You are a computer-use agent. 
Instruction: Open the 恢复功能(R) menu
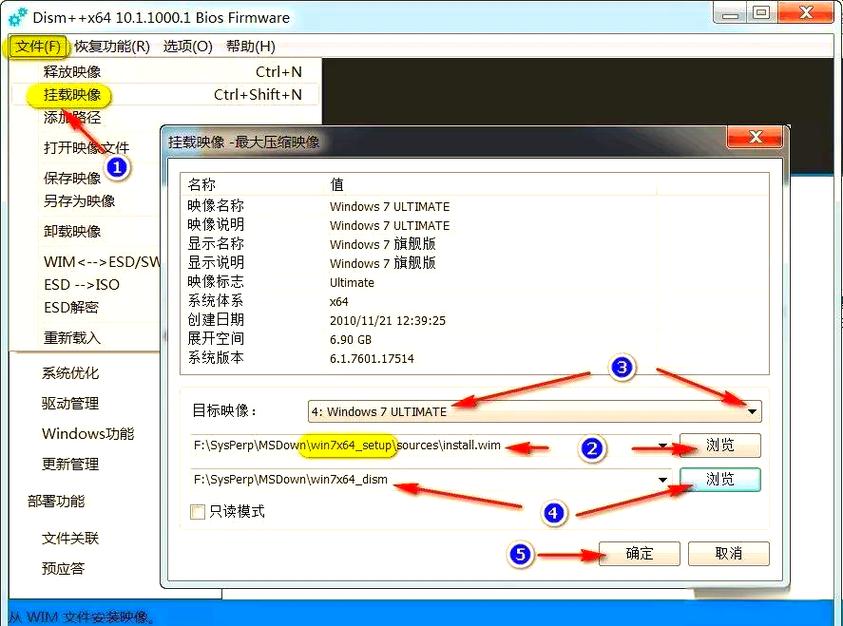112,47
